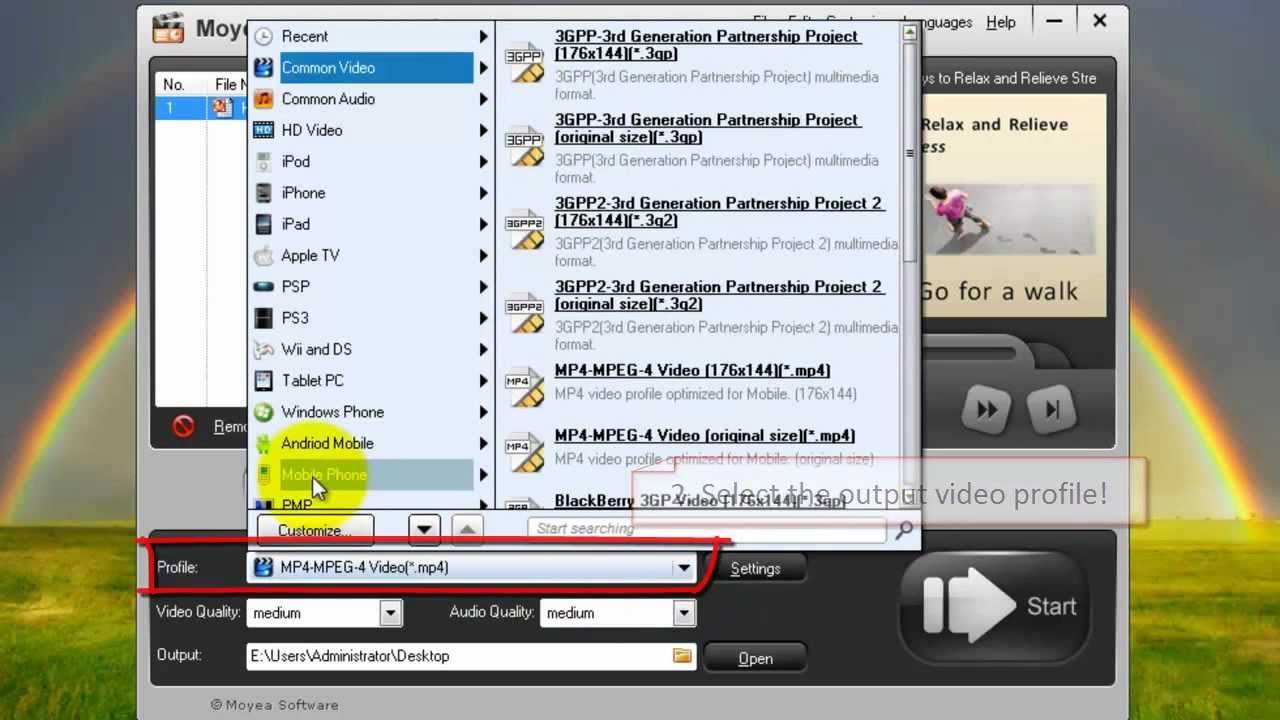Viewport: 1280px width, 720px height.
Task: Select 3GPP2 176x144 .3g2 profile title
Action: [719, 212]
